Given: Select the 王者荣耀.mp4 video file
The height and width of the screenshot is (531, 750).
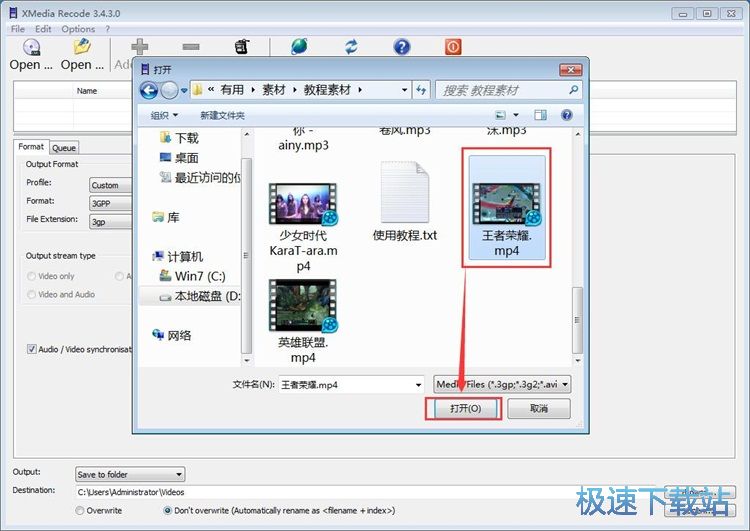Looking at the screenshot, I should (507, 208).
